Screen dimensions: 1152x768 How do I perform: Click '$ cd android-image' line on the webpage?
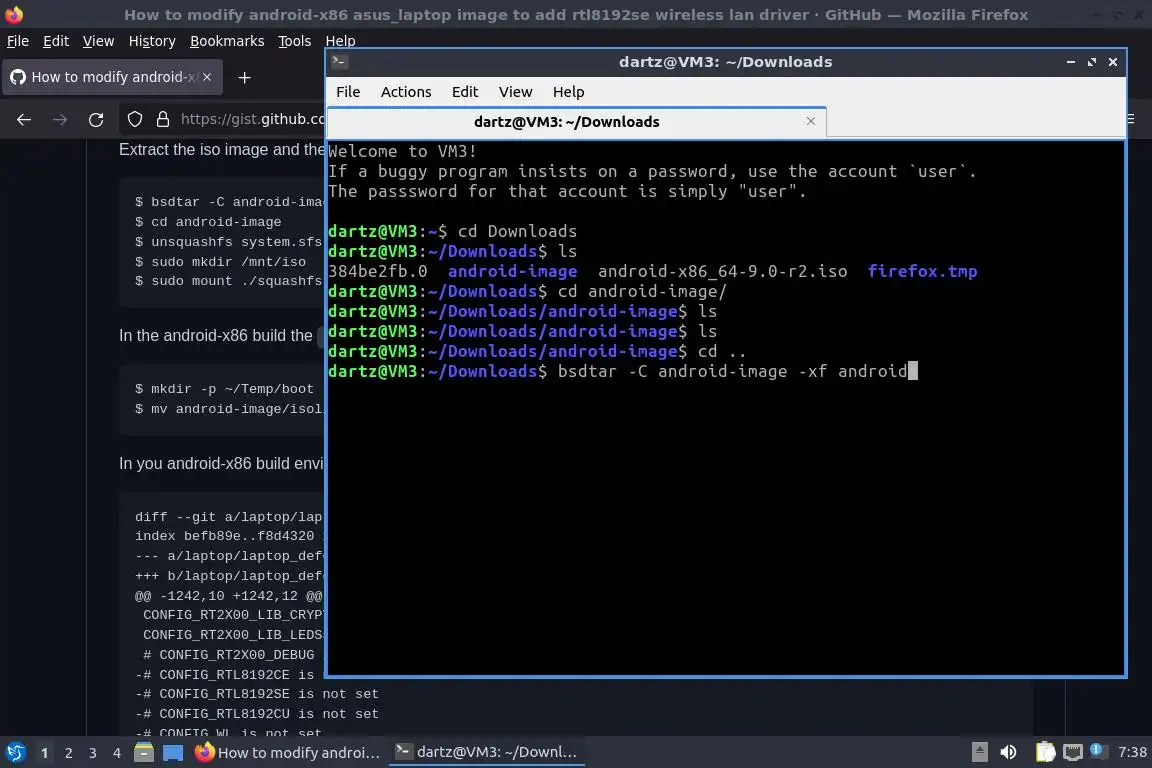pyautogui.click(x=208, y=222)
